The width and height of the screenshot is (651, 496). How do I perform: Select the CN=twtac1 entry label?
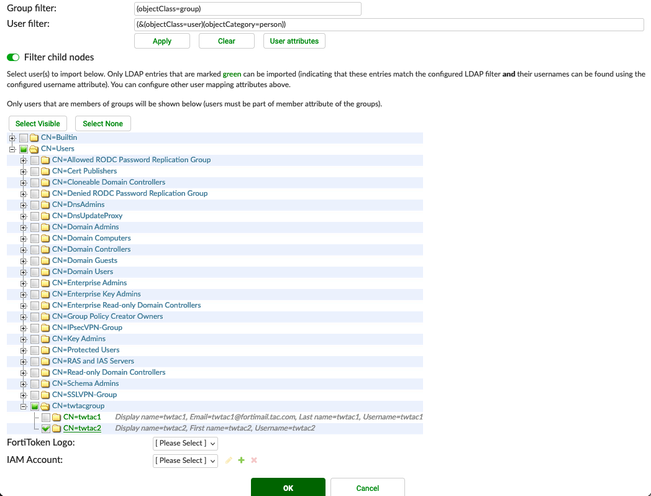tap(82, 417)
